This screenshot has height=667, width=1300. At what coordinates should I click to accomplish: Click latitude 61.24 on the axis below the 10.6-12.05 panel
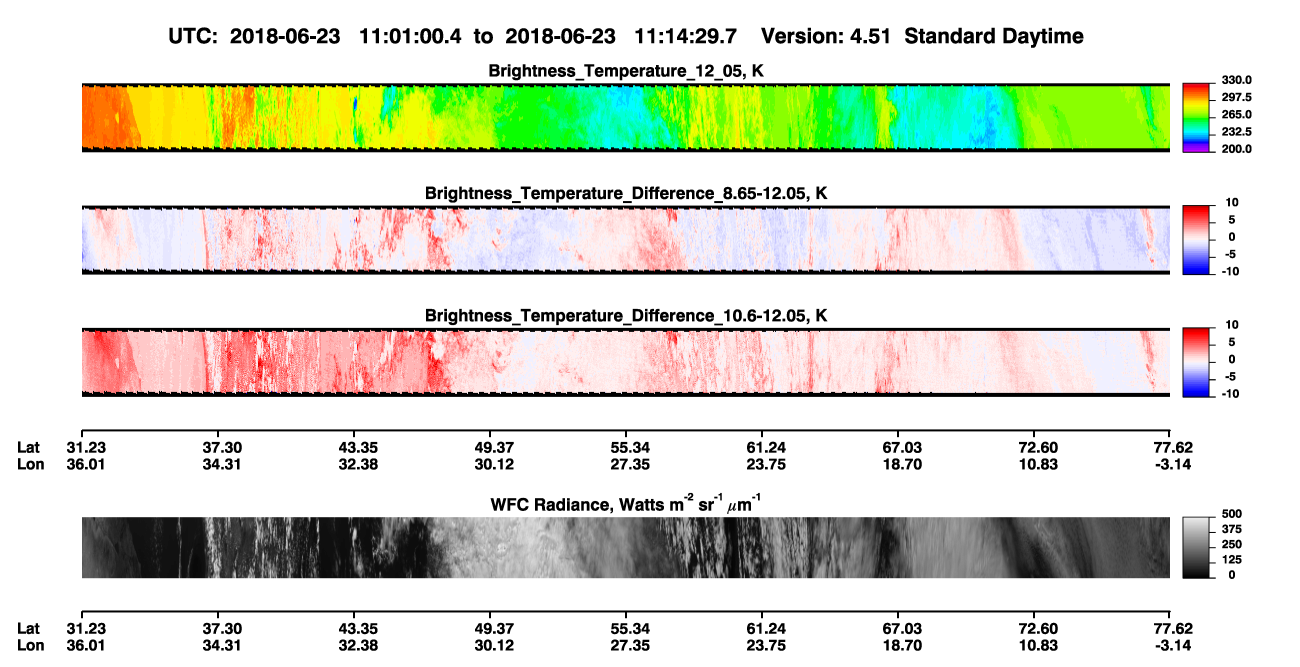pos(762,447)
